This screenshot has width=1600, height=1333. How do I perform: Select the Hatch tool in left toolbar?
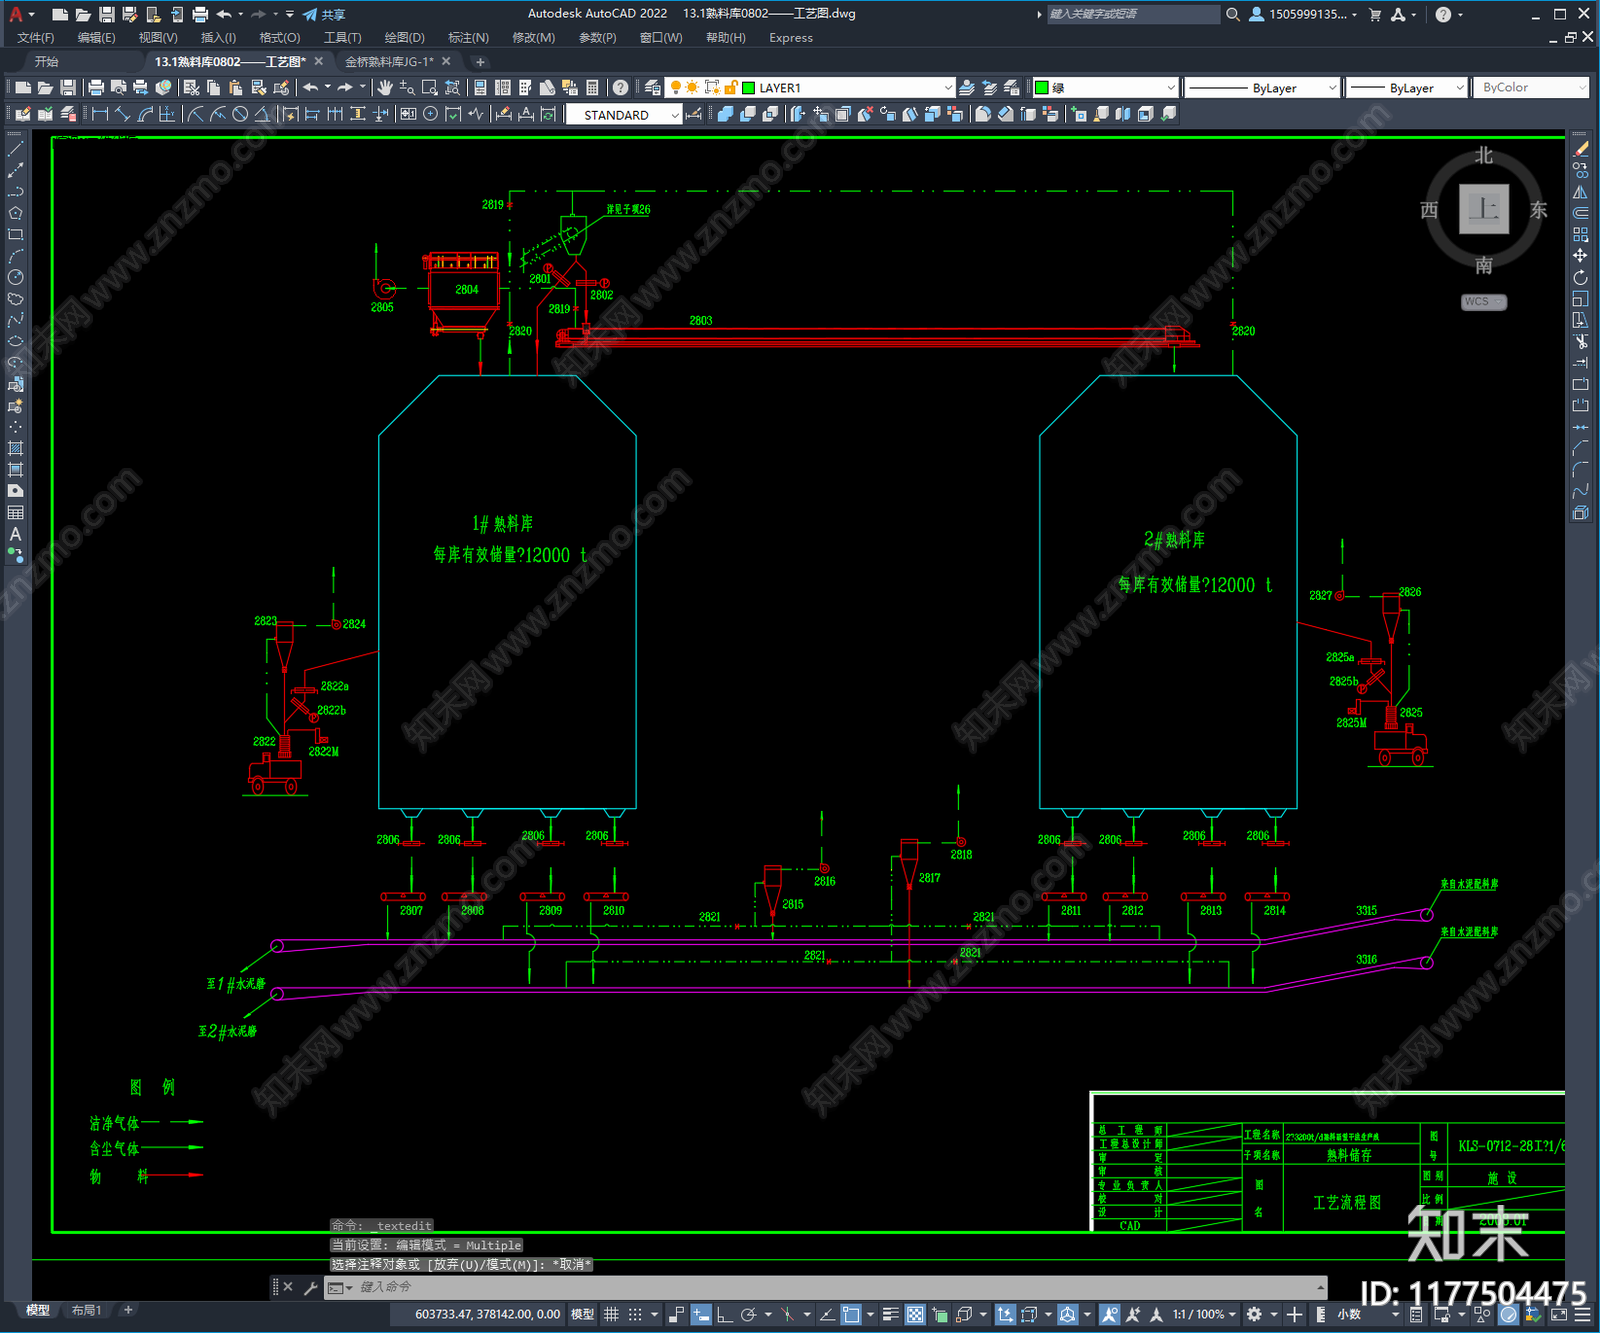[x=15, y=448]
